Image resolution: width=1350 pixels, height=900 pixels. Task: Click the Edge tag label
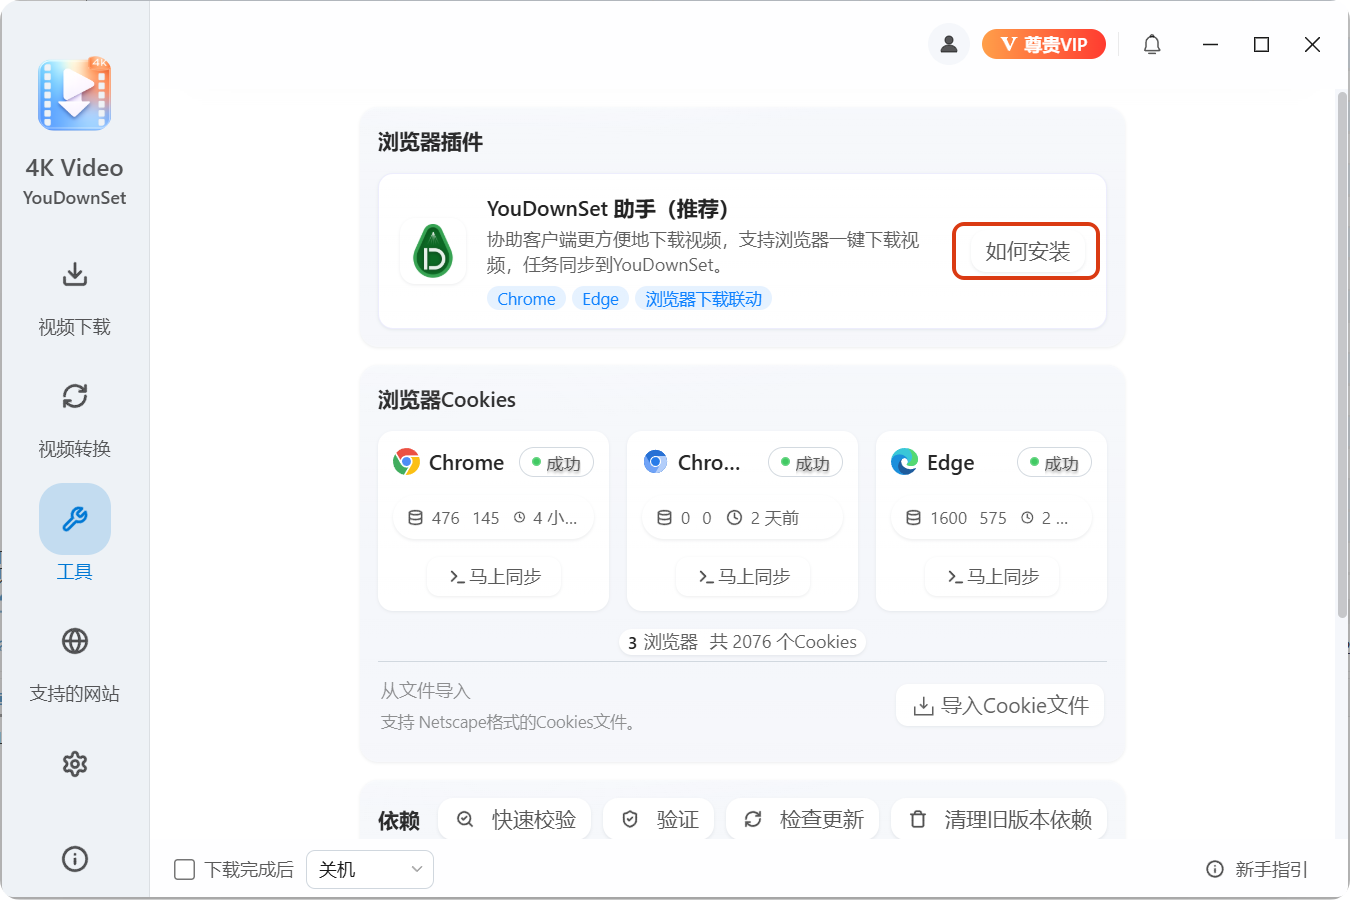click(600, 298)
